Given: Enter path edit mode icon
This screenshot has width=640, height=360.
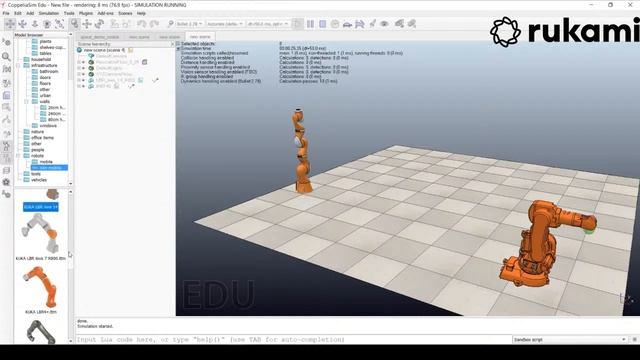Looking at the screenshot, I should (x=7, y=120).
